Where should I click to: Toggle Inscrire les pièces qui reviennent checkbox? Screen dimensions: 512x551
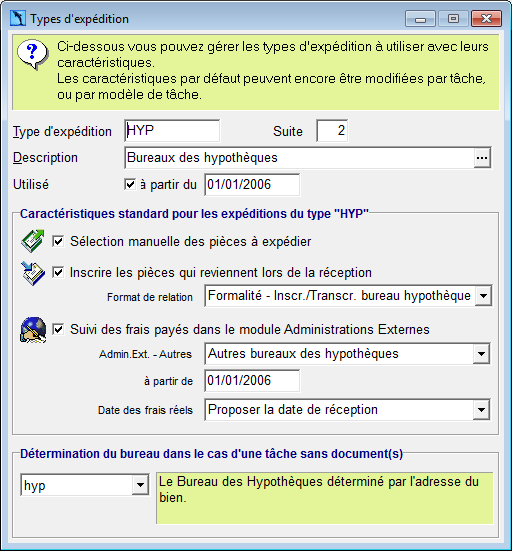58,272
